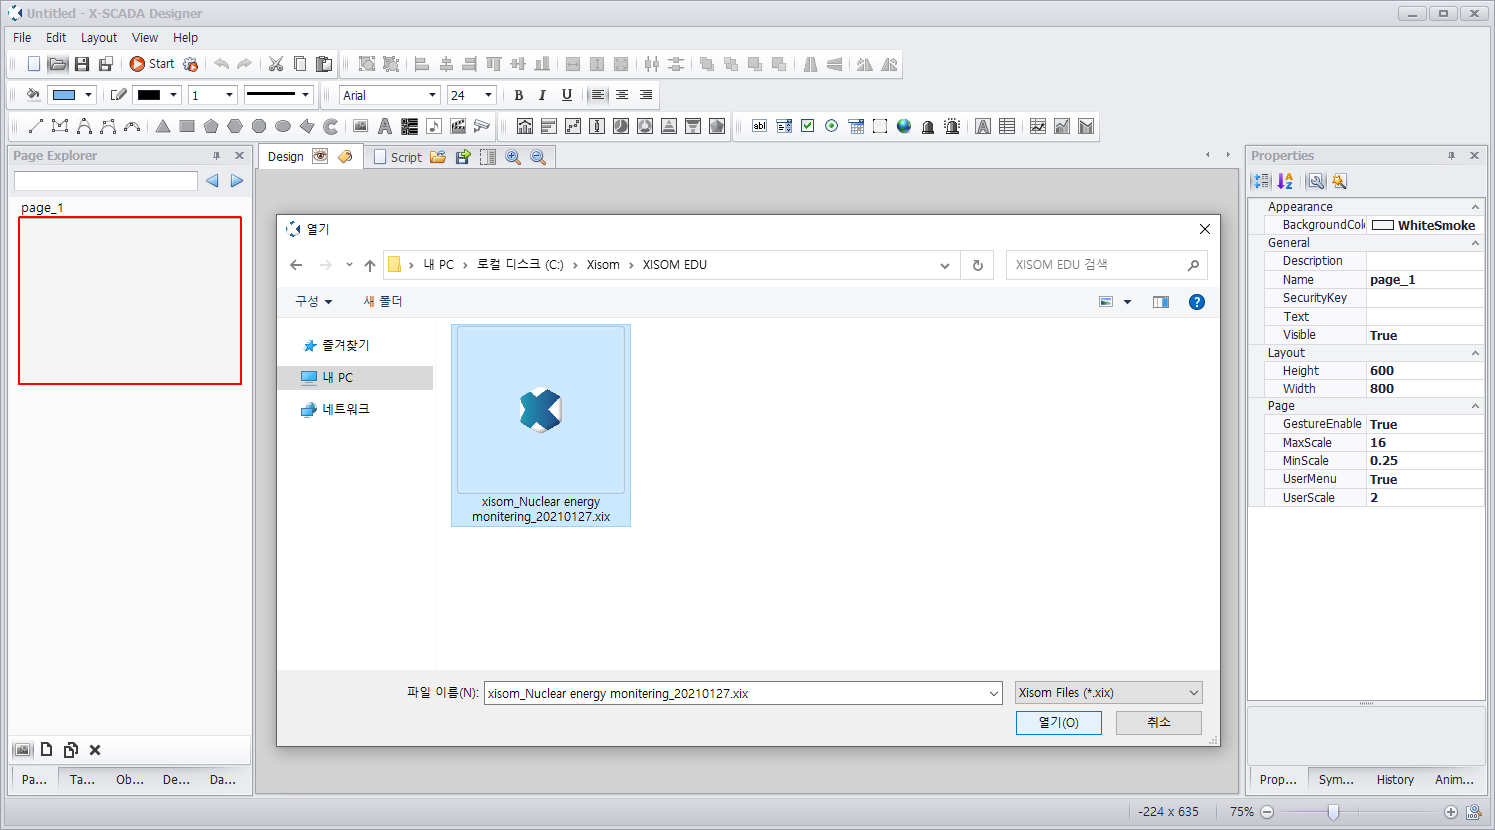This screenshot has height=830, width=1495.
Task: Open project folder icon in main toolbar
Action: point(58,64)
